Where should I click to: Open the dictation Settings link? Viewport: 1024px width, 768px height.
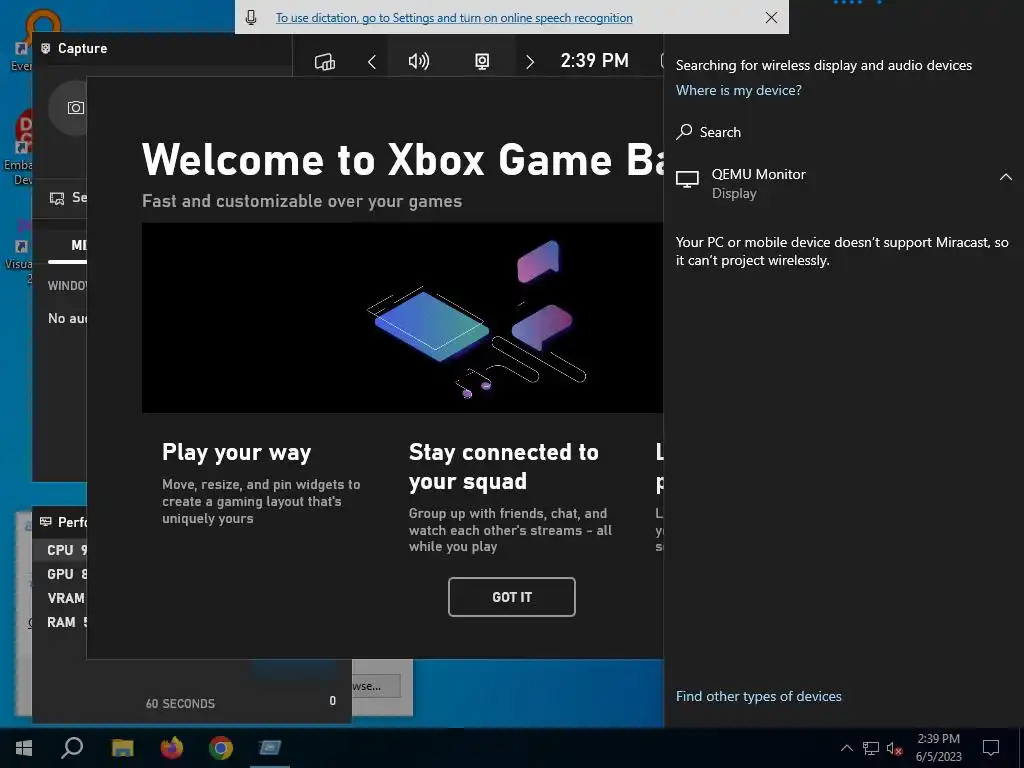click(454, 18)
